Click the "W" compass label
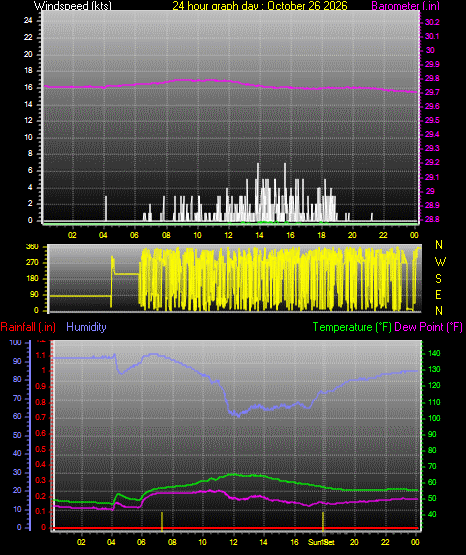Image resolution: width=466 pixels, height=555 pixels. tap(440, 262)
